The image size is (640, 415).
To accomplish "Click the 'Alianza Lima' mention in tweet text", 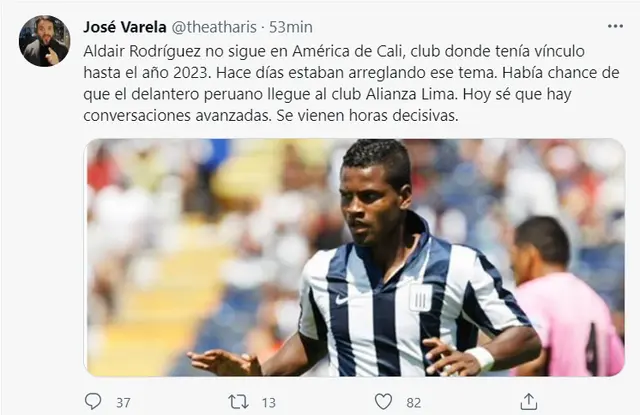I will [x=411, y=94].
